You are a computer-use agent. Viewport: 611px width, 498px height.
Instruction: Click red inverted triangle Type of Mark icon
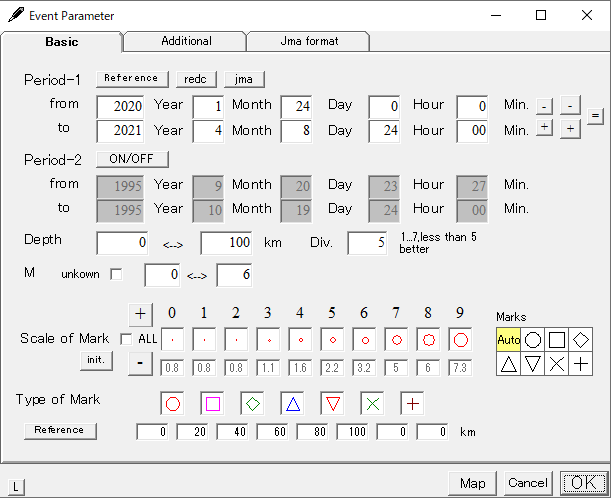tap(333, 404)
